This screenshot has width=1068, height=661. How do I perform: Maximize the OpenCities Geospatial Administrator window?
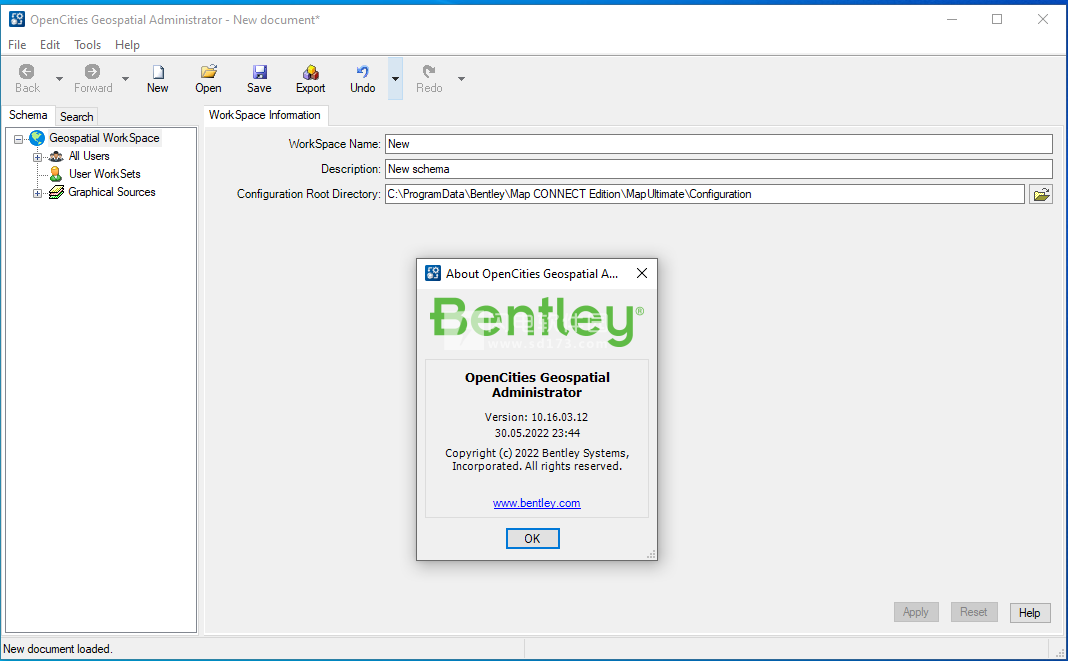click(997, 19)
